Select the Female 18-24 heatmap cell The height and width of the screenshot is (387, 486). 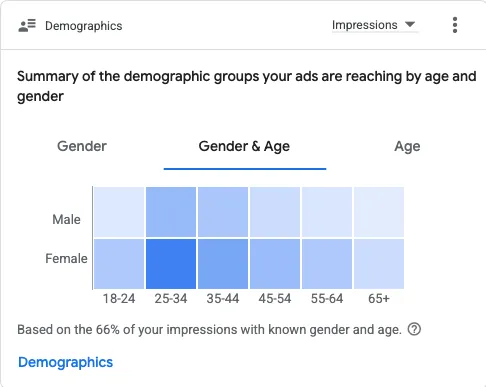coord(119,264)
